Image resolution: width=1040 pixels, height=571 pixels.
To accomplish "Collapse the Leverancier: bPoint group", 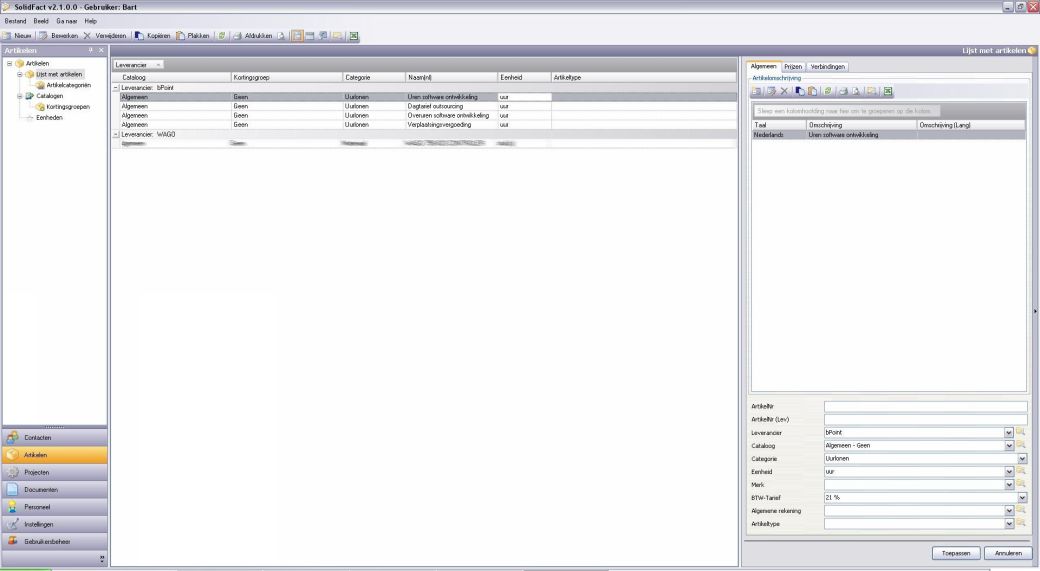I will click(116, 88).
